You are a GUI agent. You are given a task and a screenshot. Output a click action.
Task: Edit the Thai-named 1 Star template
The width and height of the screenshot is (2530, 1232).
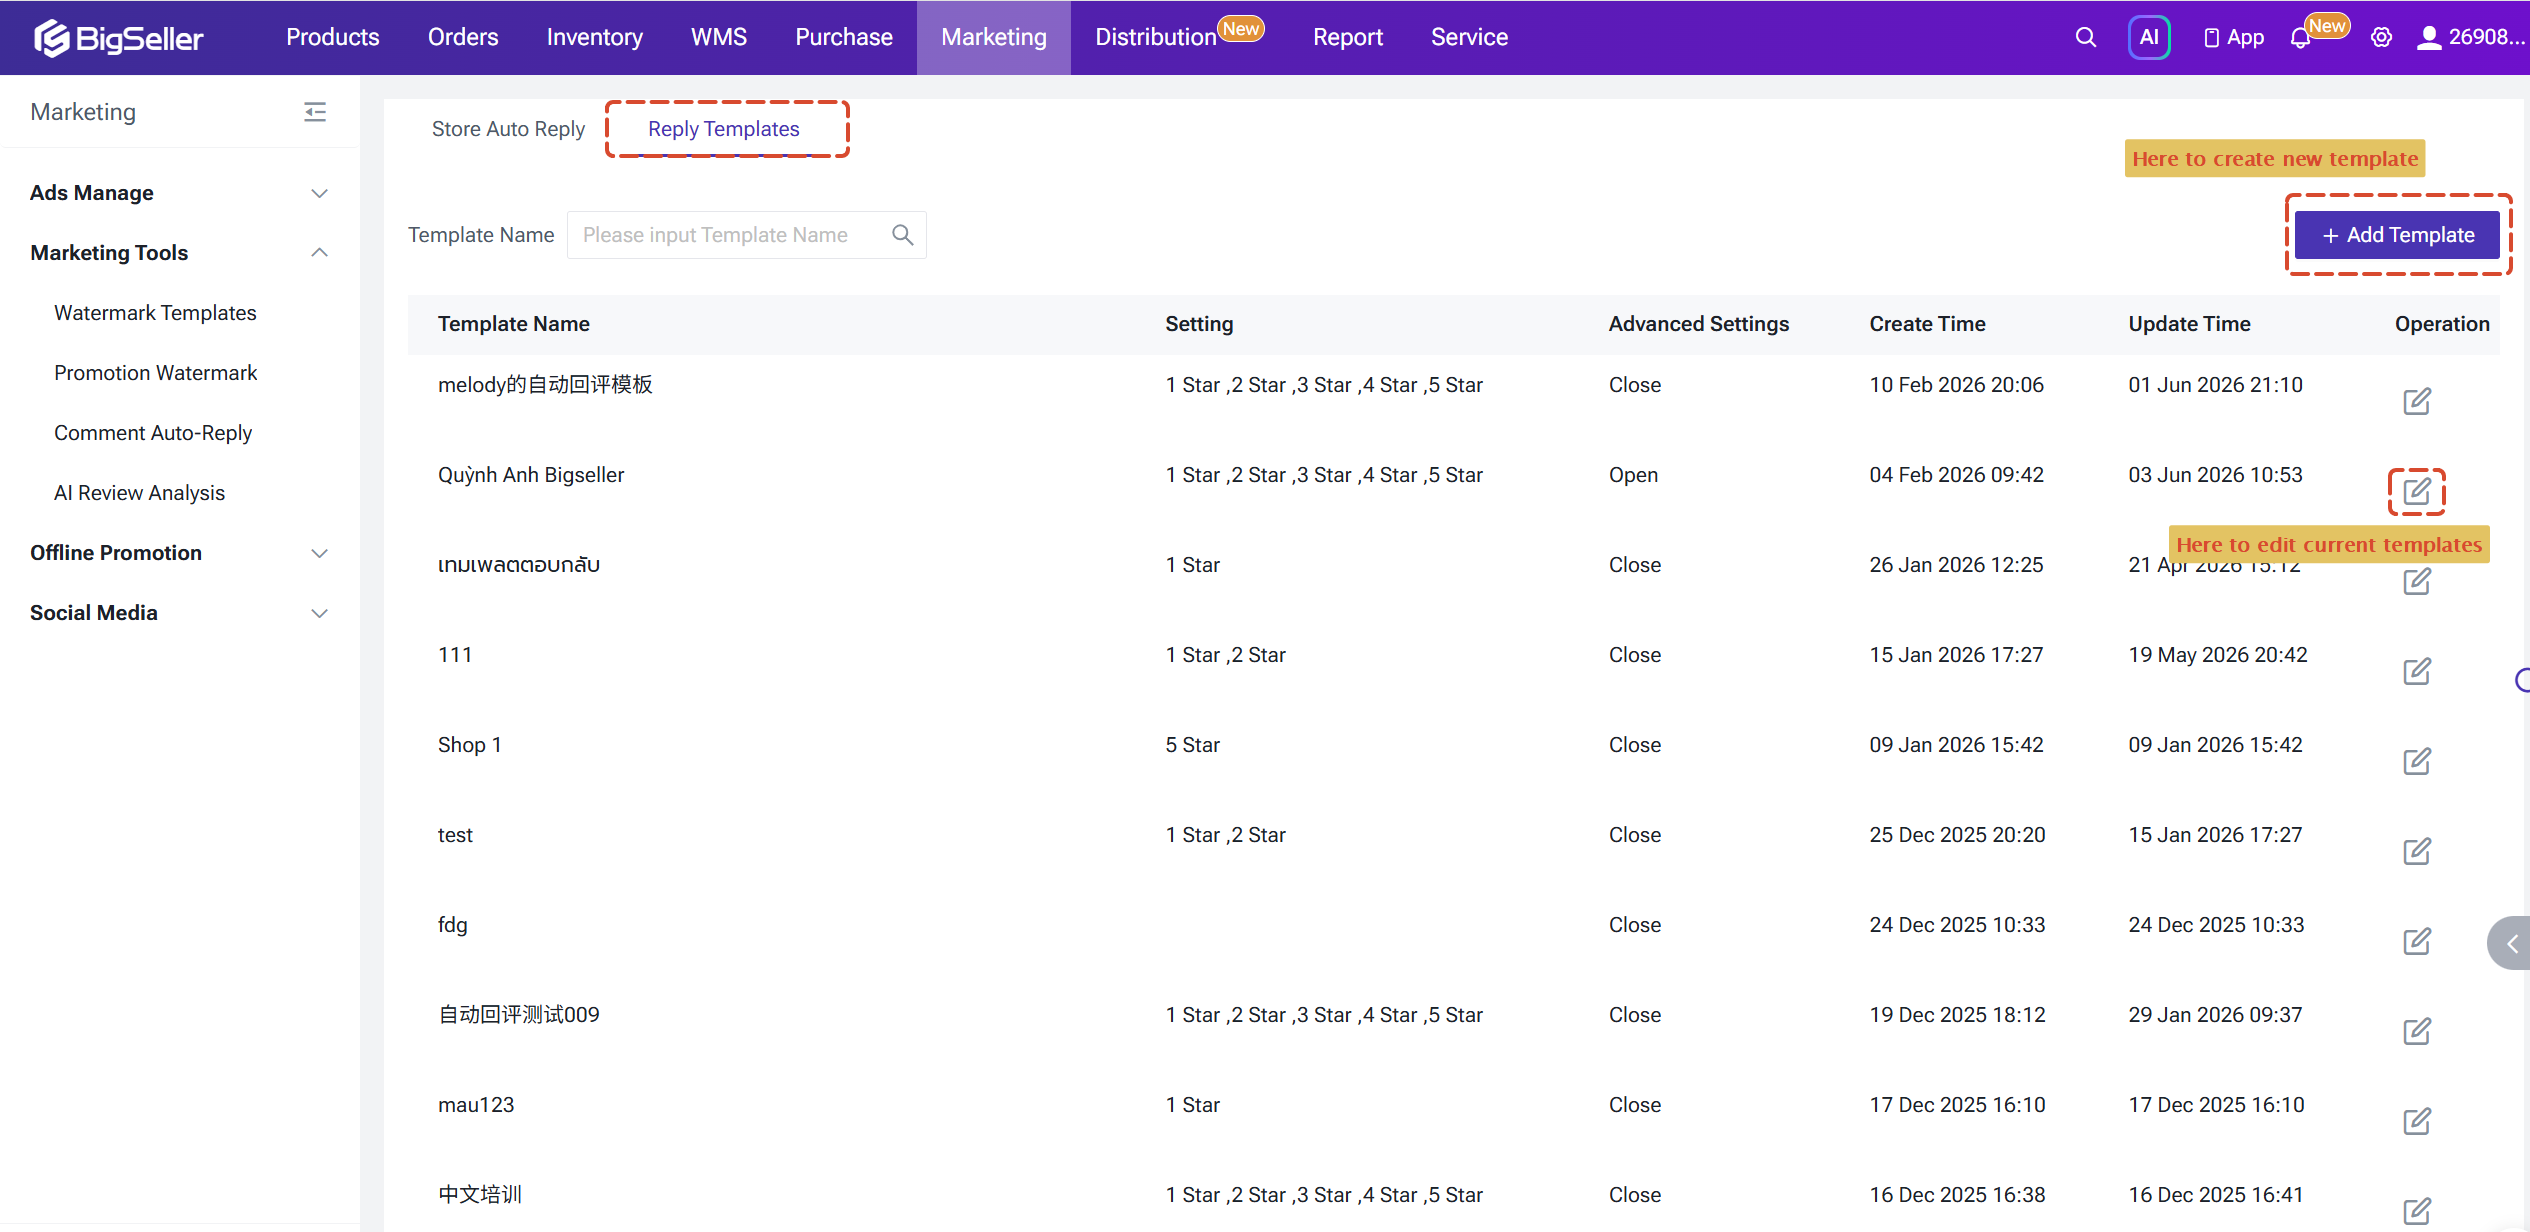(x=2417, y=582)
